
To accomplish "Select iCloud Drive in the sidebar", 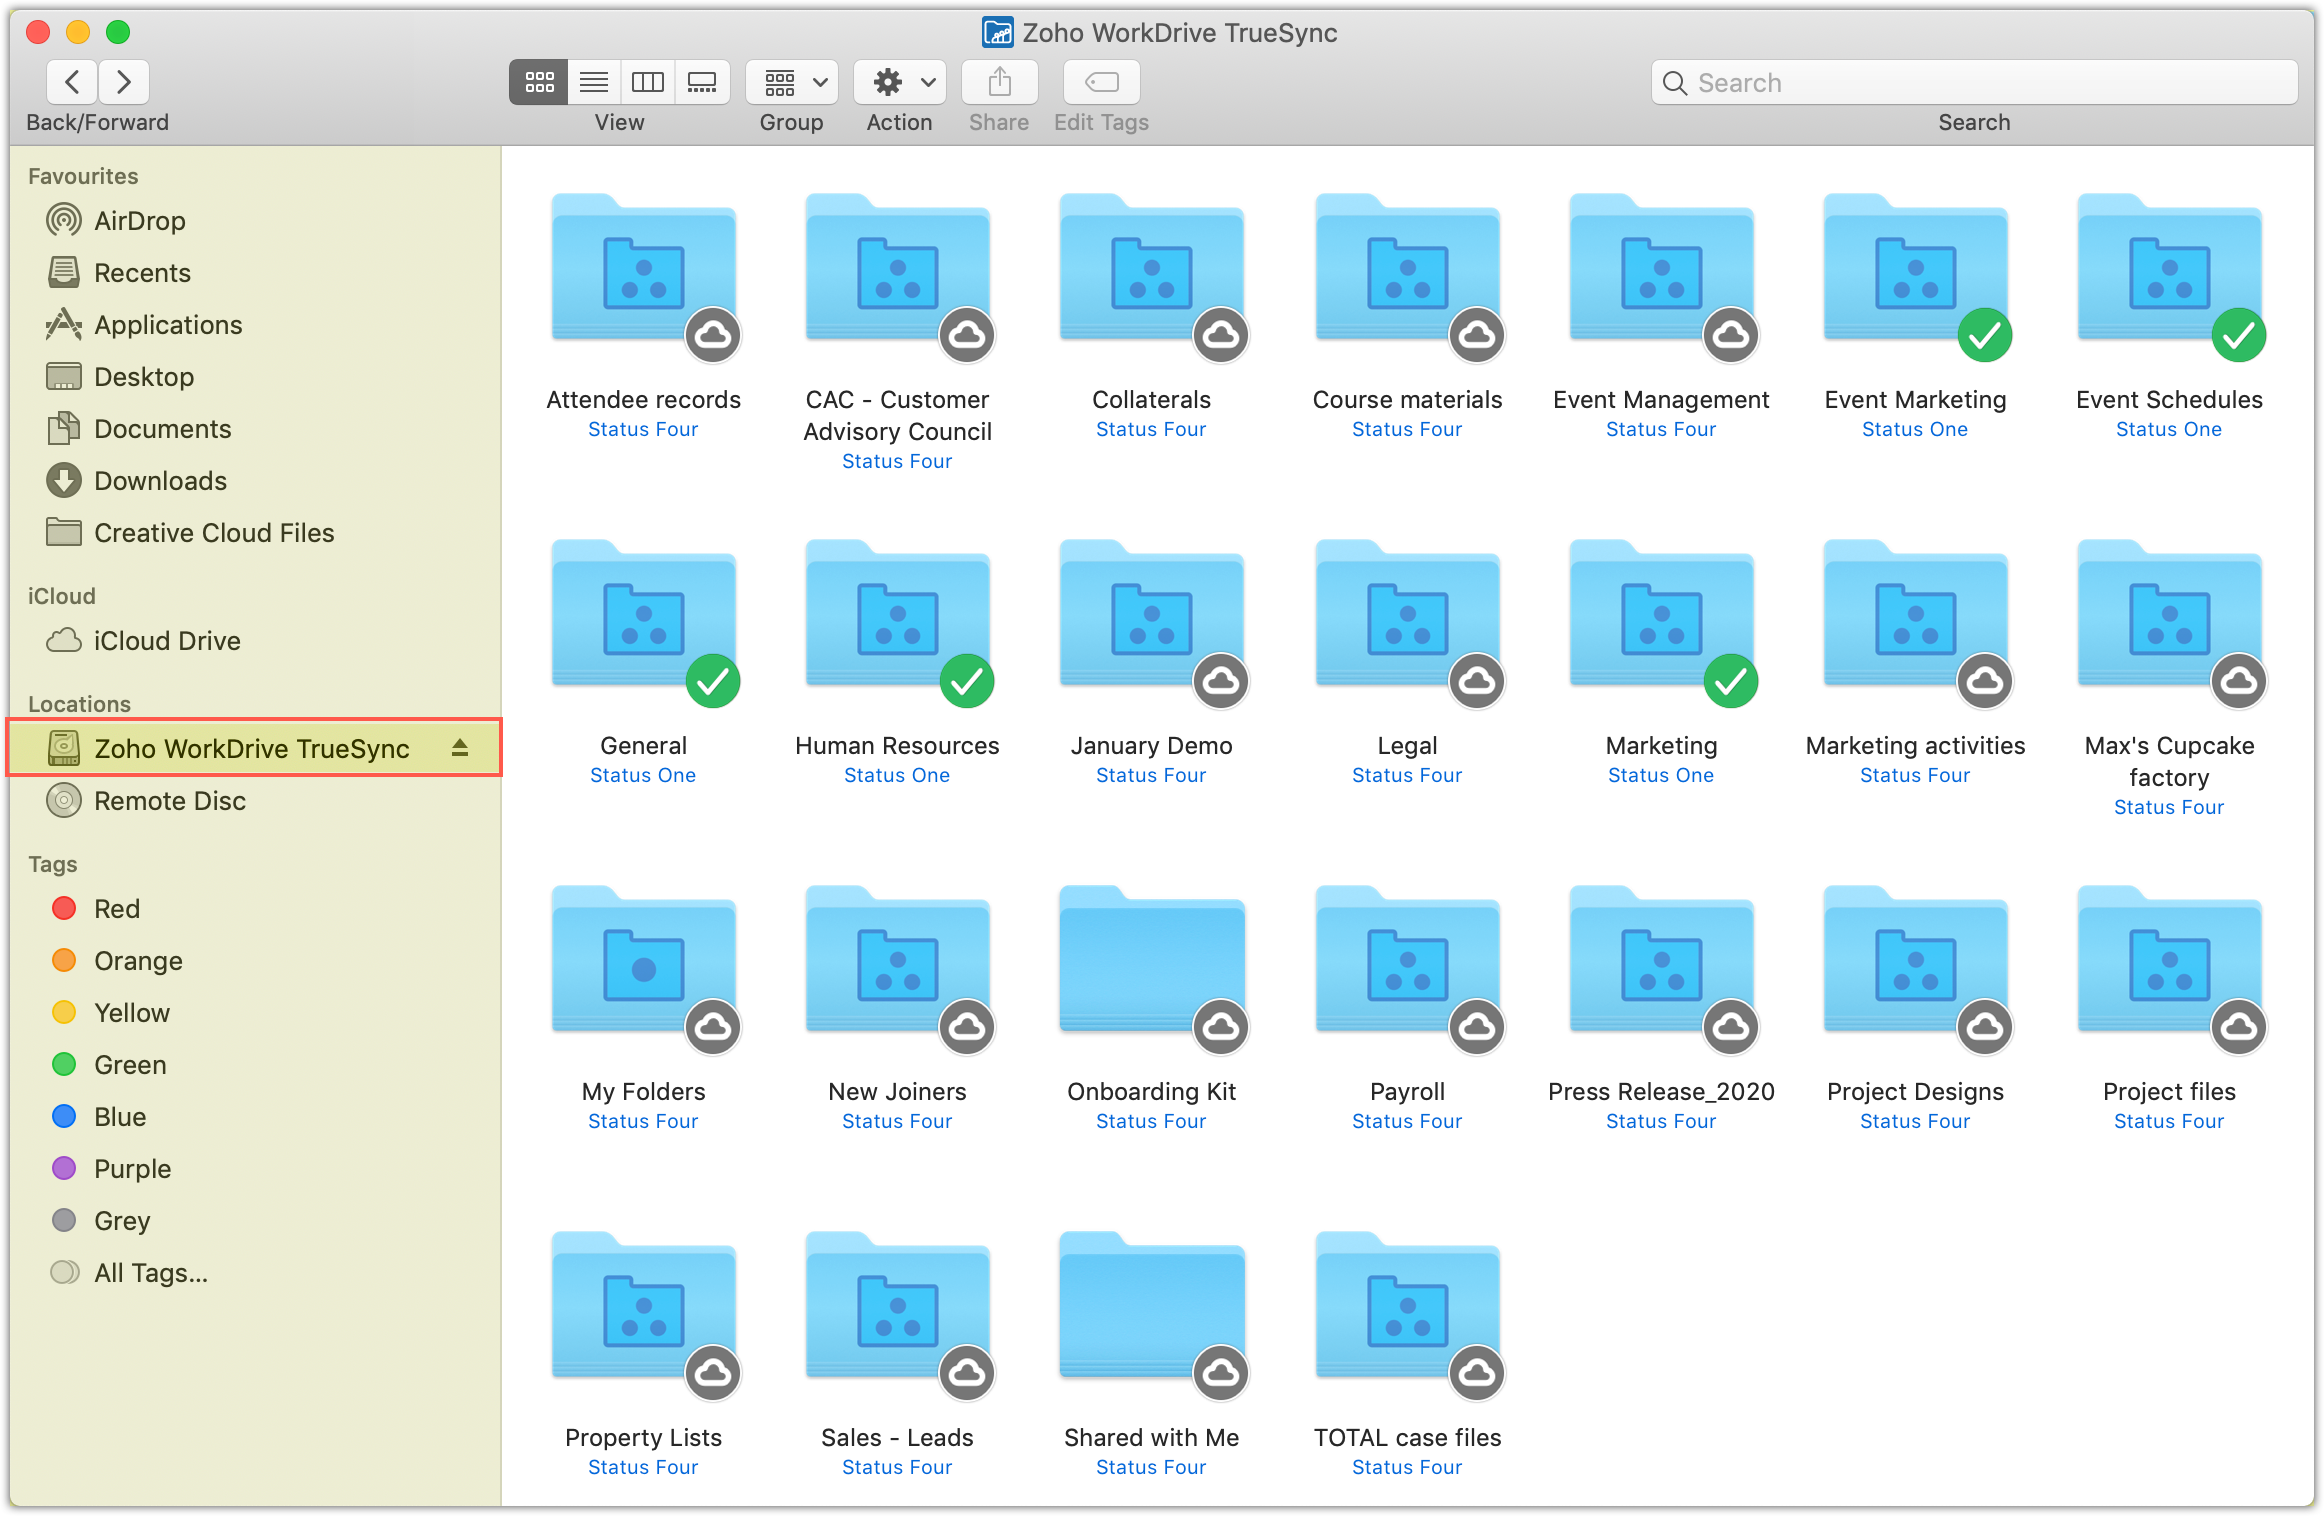I will (166, 641).
